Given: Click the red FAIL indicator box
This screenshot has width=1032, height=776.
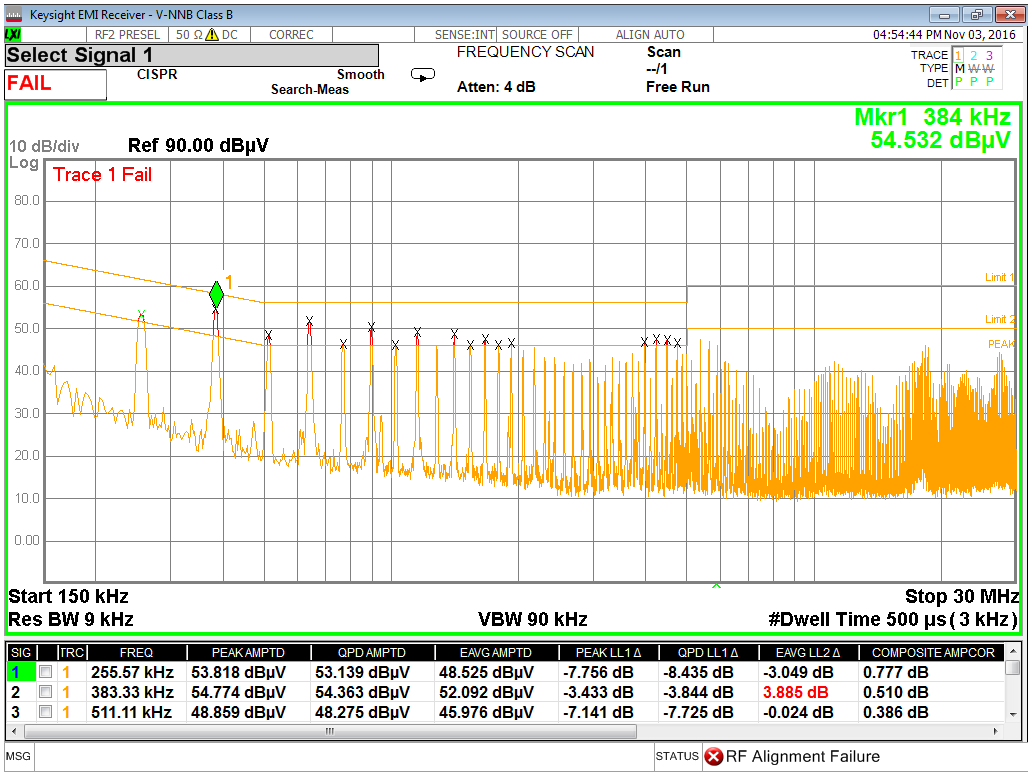Looking at the screenshot, I should coord(55,85).
